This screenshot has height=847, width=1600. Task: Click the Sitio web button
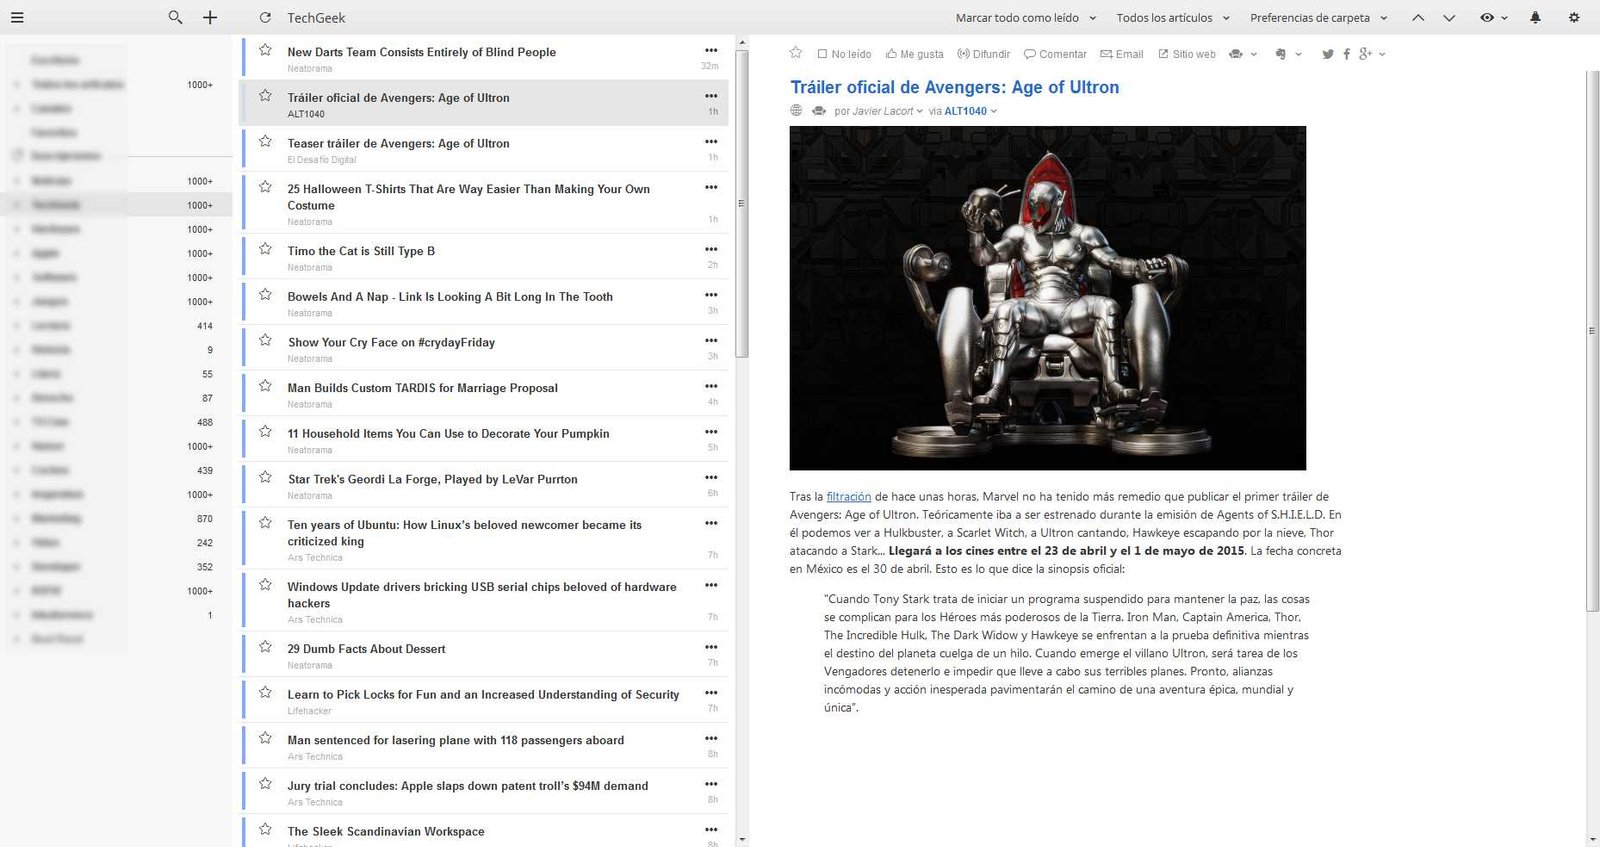click(1187, 54)
